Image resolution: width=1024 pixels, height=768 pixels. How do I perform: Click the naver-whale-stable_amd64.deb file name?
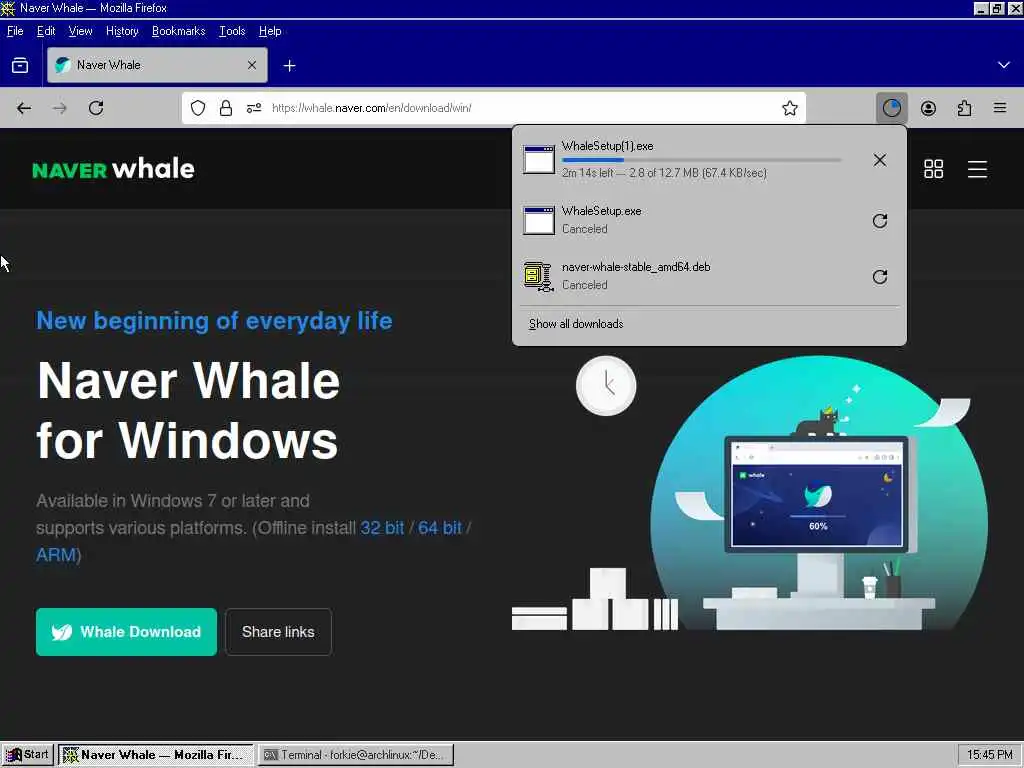coord(636,267)
